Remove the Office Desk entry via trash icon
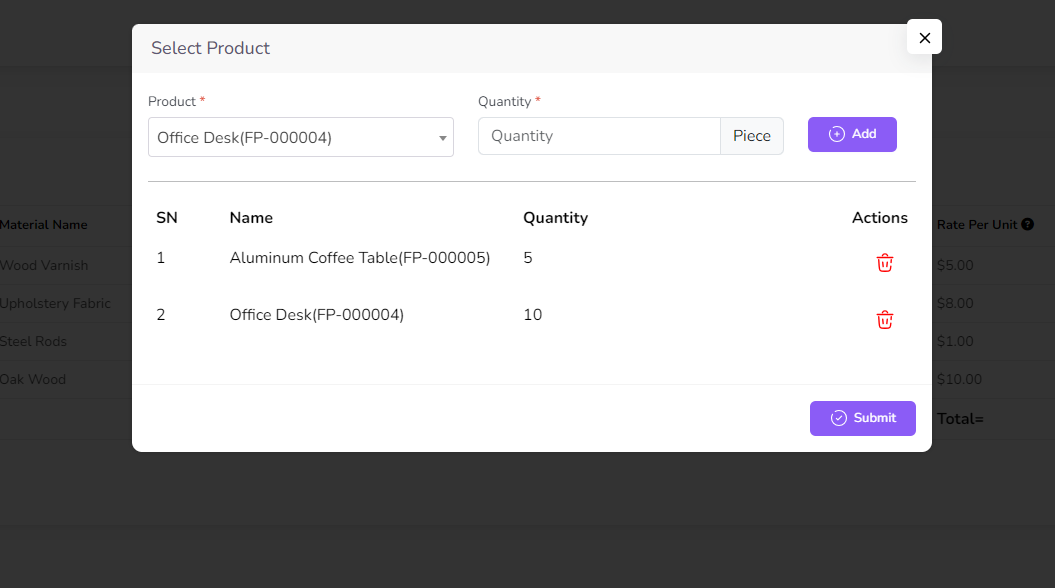This screenshot has width=1055, height=588. tap(884, 320)
